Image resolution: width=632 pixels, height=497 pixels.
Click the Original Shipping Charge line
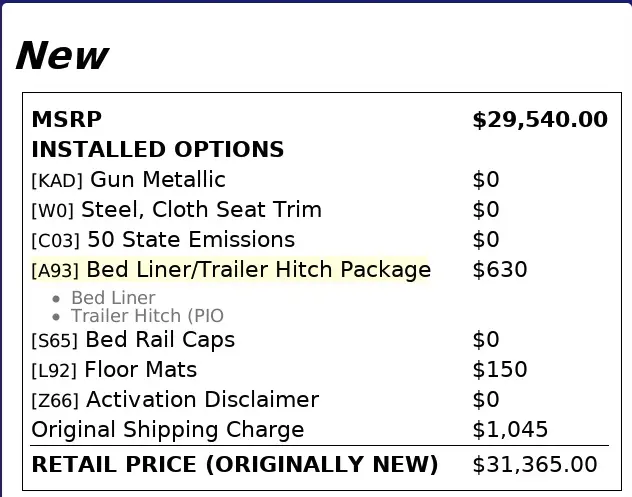coord(168,430)
